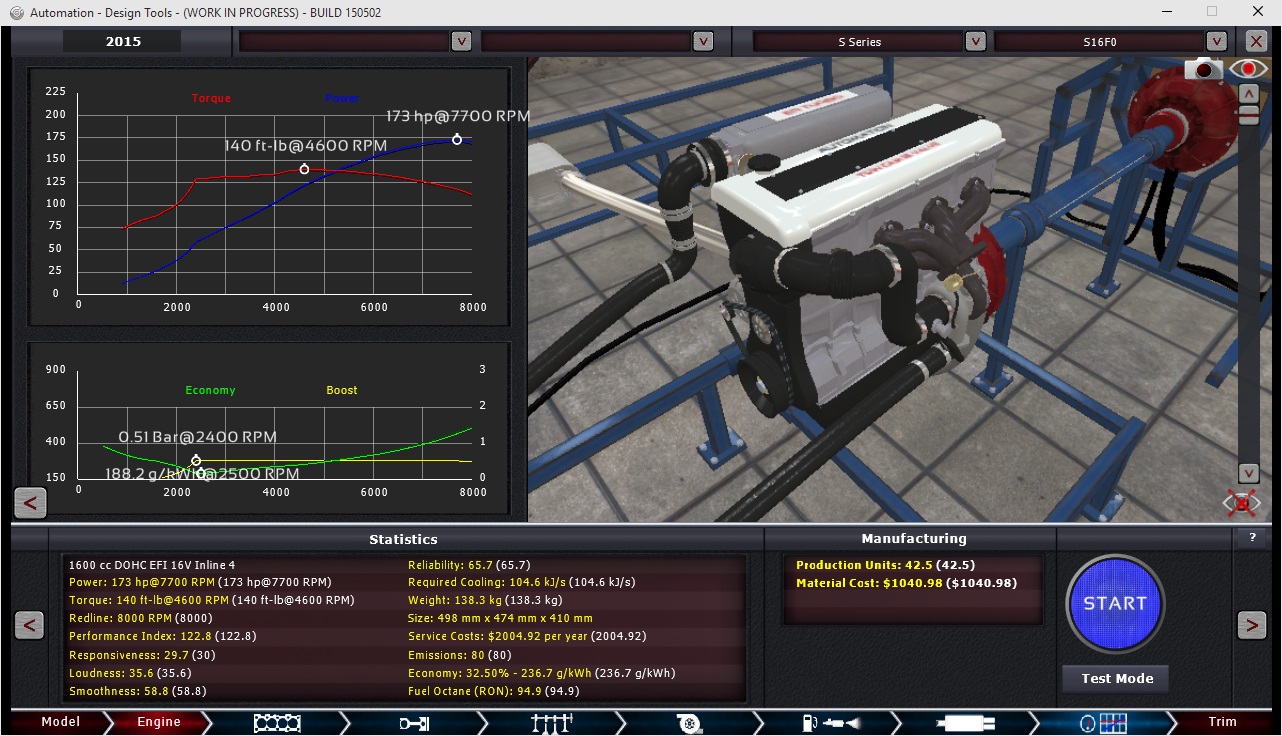Image resolution: width=1282 pixels, height=736 pixels.
Task: Close the designer with the X button
Action: pyautogui.click(x=1257, y=41)
